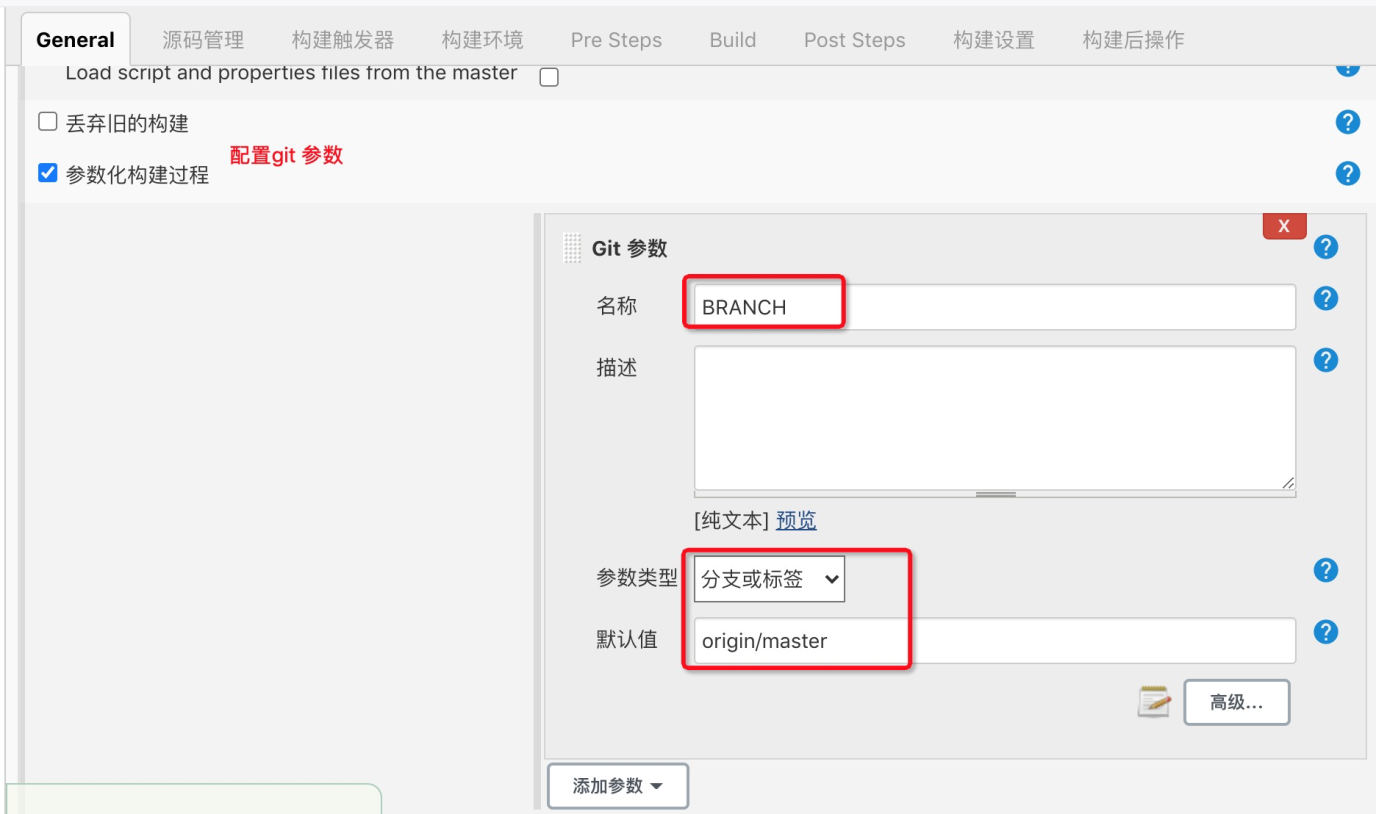Image resolution: width=1376 pixels, height=814 pixels.
Task: Click the 默认值 origin/master input field
Action: (x=995, y=641)
